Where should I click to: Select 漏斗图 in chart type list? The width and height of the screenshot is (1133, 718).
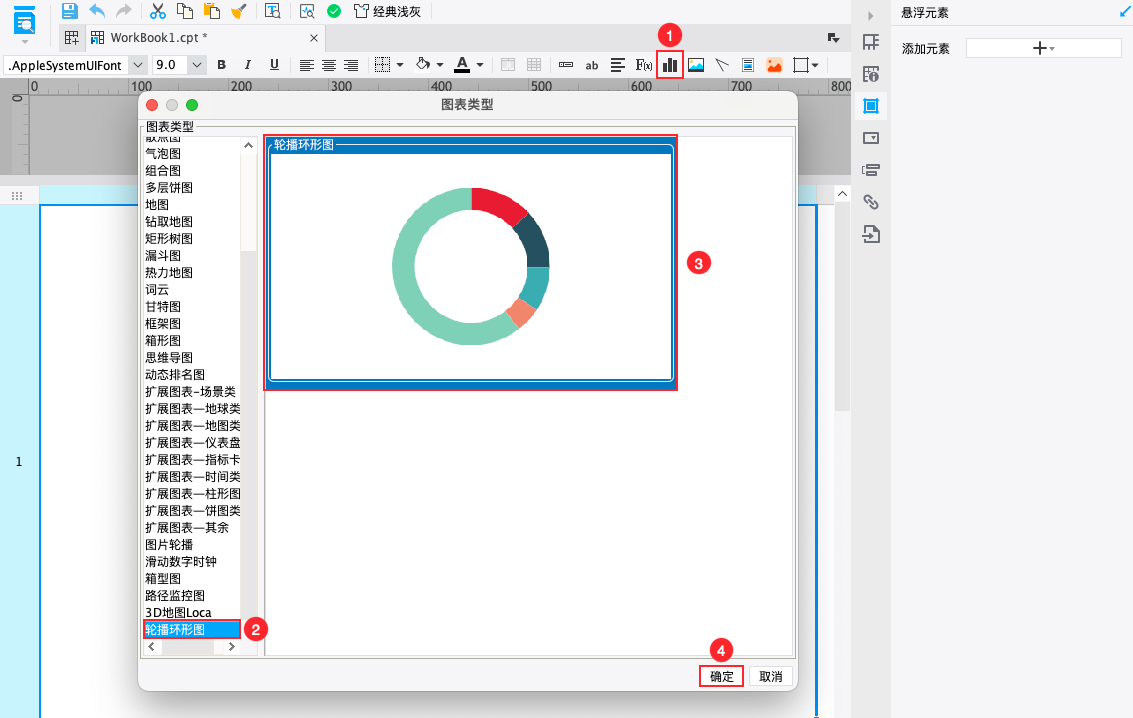pos(163,256)
